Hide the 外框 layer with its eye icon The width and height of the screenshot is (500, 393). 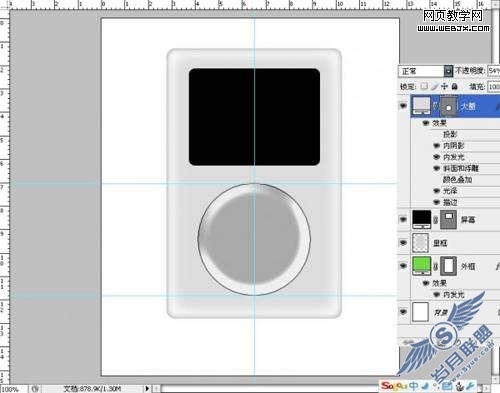tap(403, 266)
